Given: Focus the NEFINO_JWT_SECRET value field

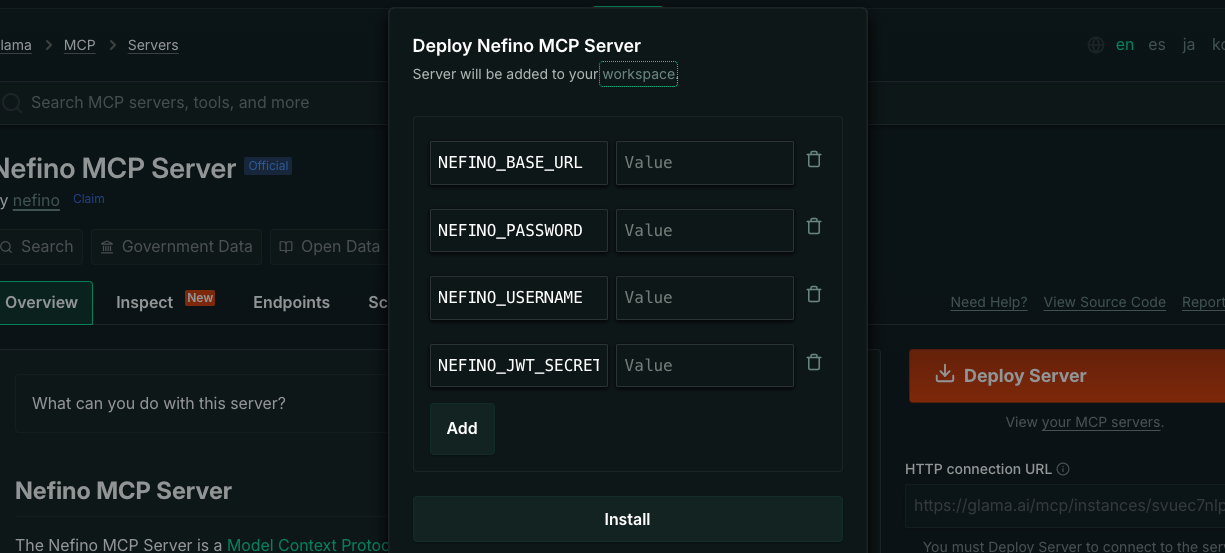Looking at the screenshot, I should tap(705, 365).
